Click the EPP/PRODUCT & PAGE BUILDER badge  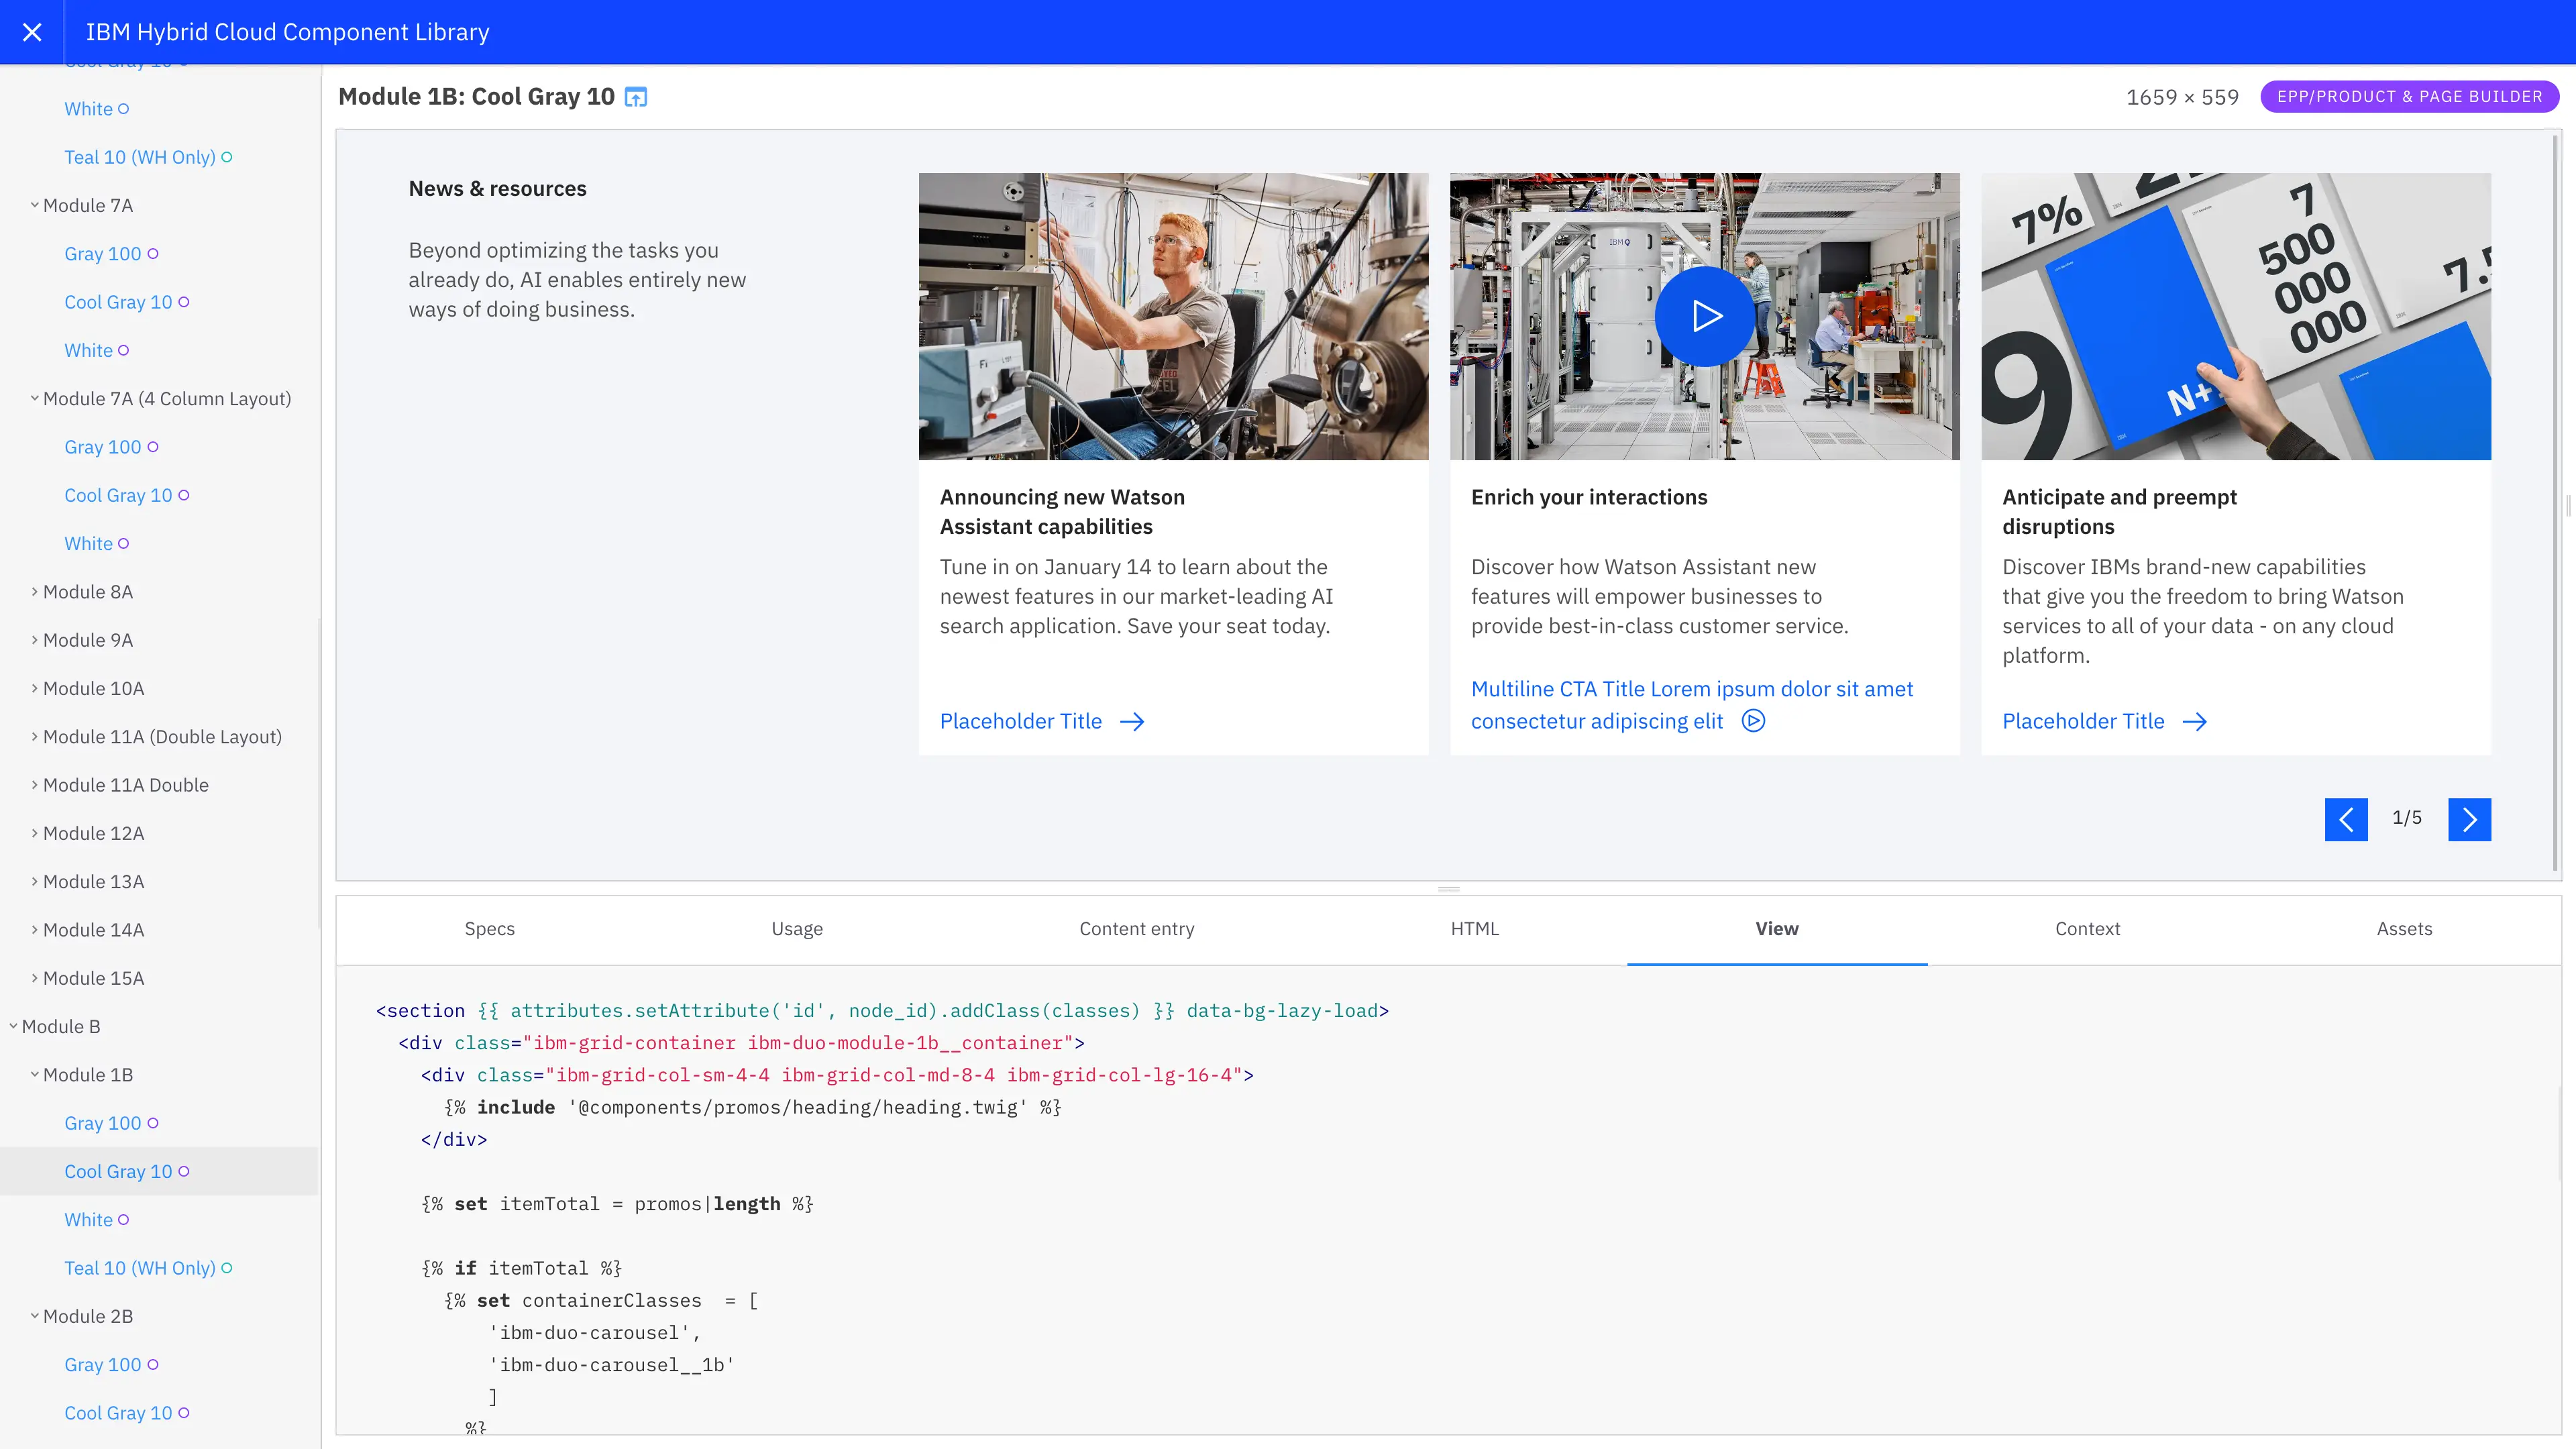(2410, 96)
